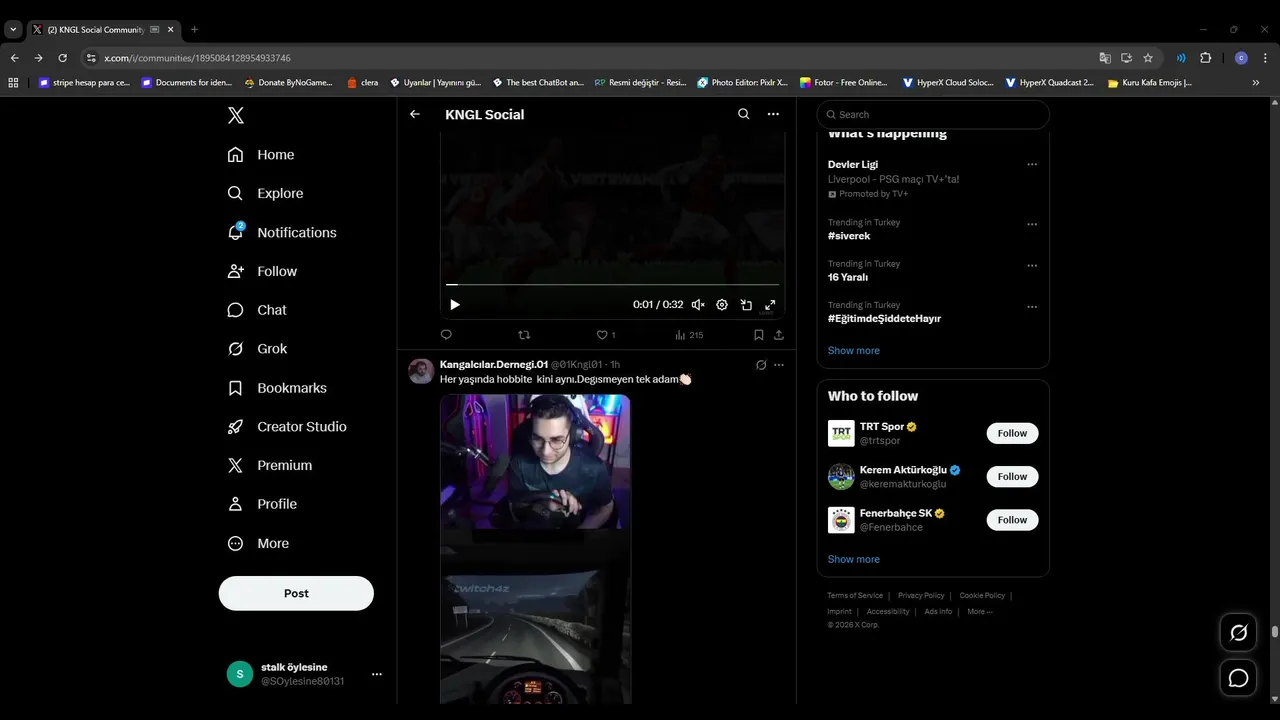Open the Follow section
This screenshot has height=720, width=1280.
coord(262,271)
